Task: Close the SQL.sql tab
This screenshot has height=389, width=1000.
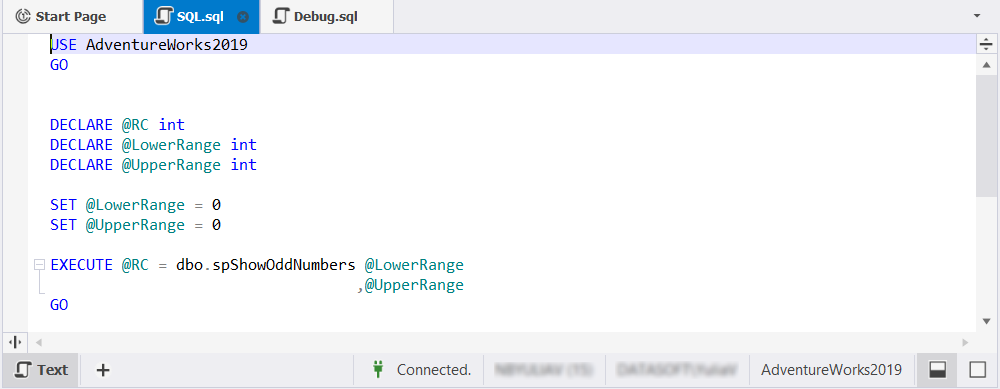Action: pyautogui.click(x=242, y=17)
